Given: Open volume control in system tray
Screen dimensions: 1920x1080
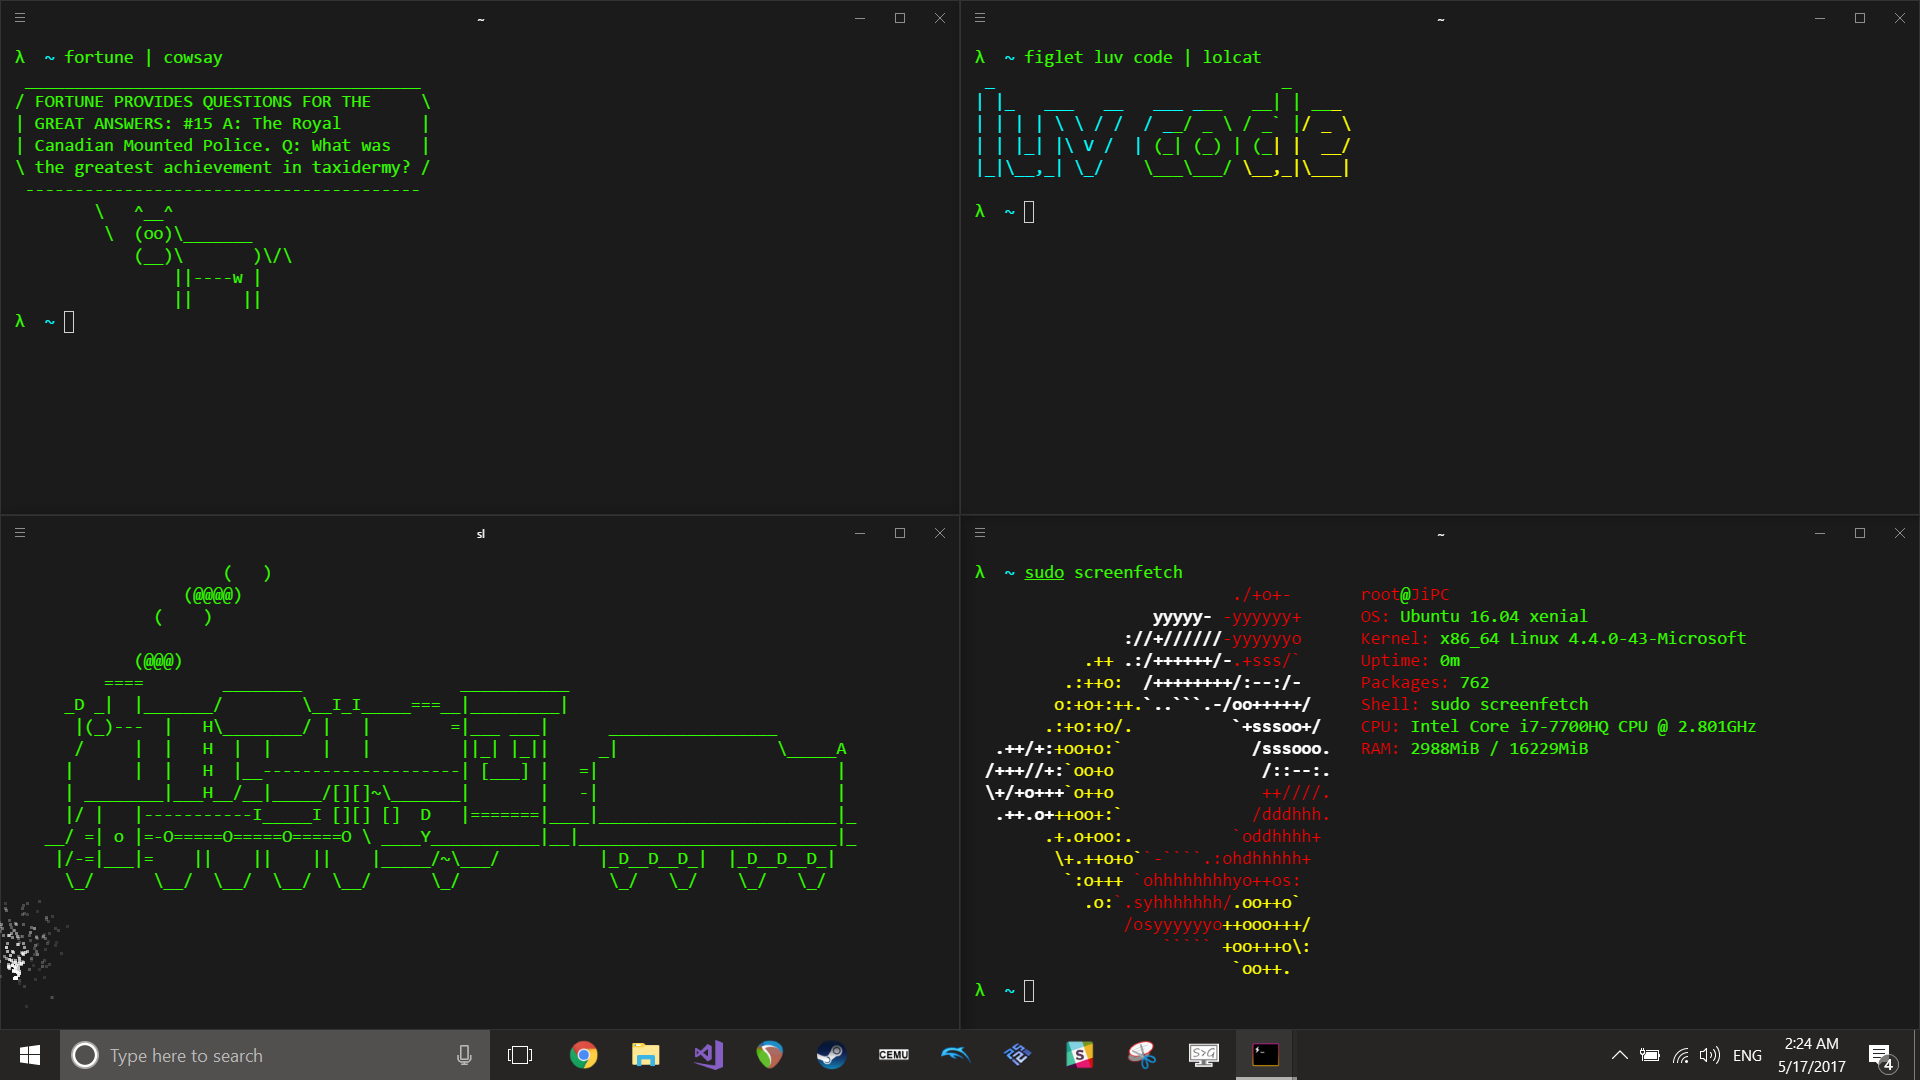Looking at the screenshot, I should click(x=1709, y=1055).
